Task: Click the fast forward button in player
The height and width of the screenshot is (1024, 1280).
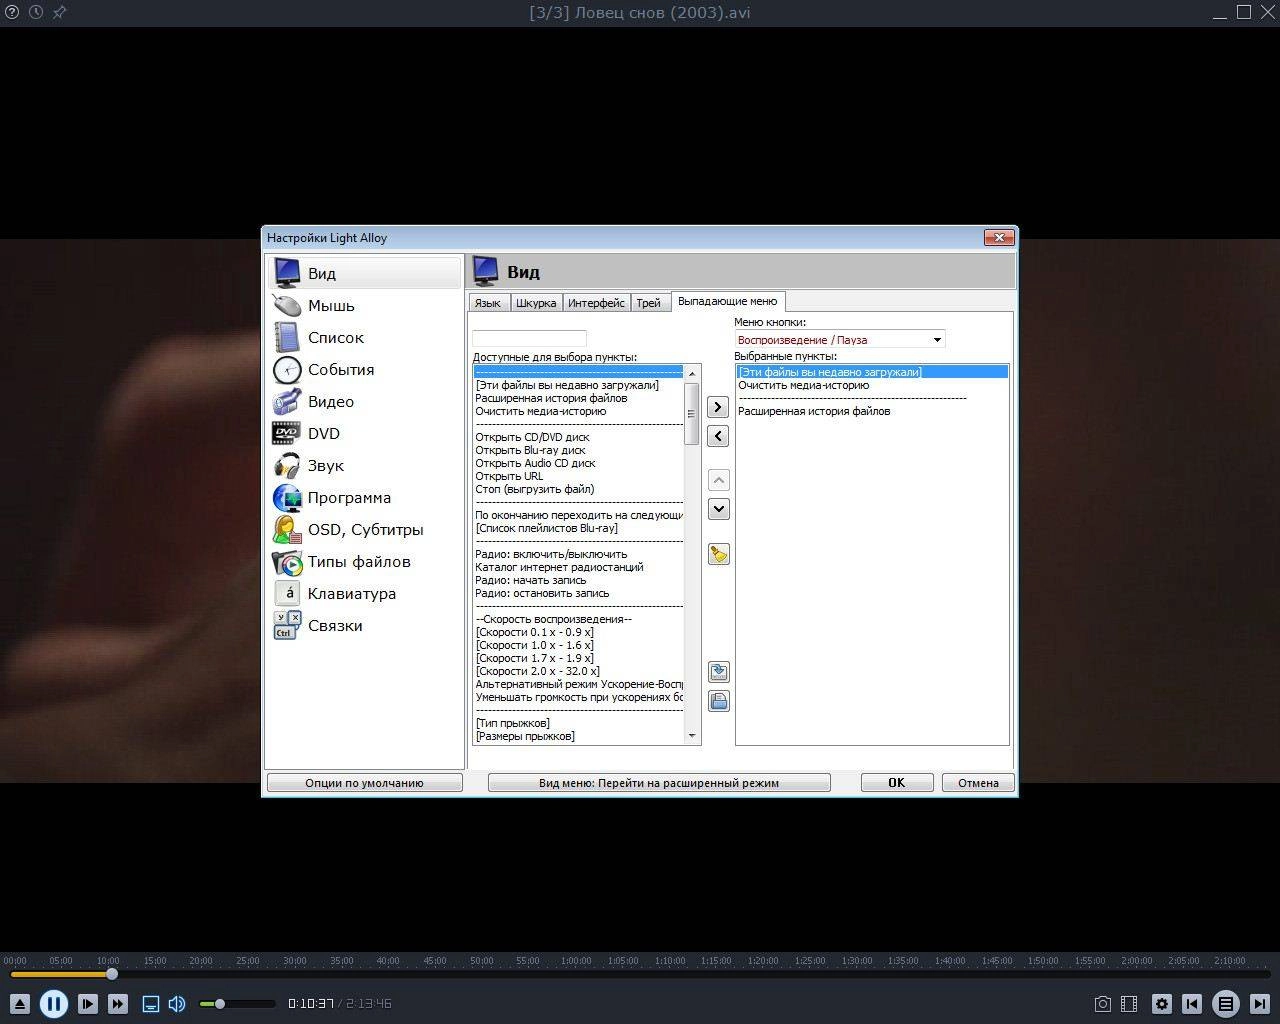Action: 118,1004
